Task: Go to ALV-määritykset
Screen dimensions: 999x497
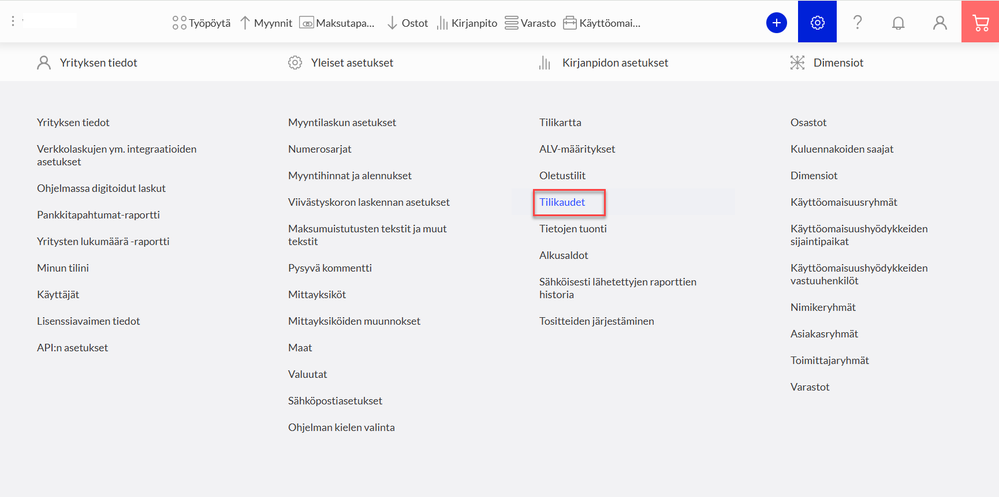Action: pyautogui.click(x=577, y=149)
